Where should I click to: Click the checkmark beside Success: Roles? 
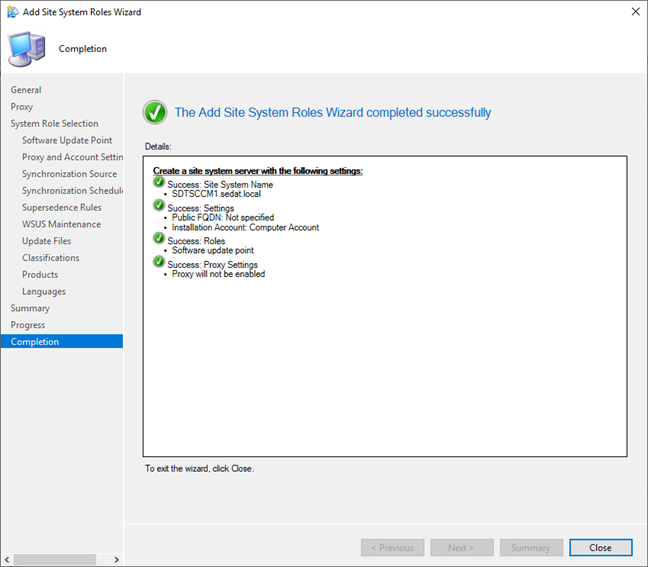(x=159, y=238)
